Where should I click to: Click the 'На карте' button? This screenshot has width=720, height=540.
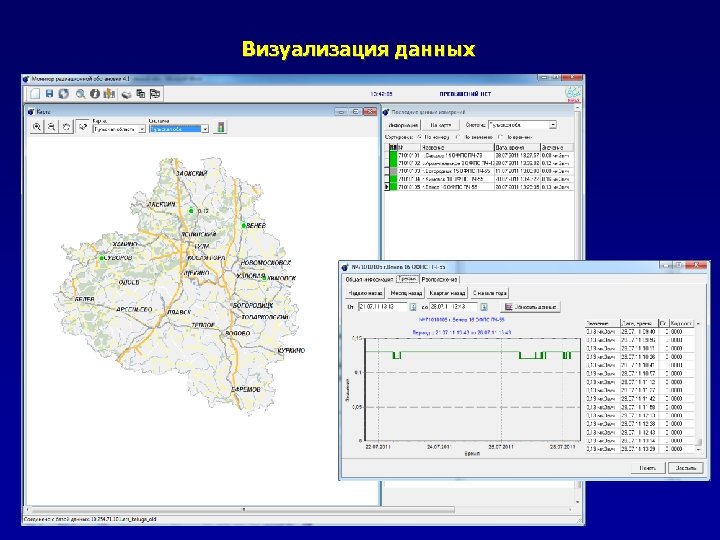pyautogui.click(x=440, y=125)
